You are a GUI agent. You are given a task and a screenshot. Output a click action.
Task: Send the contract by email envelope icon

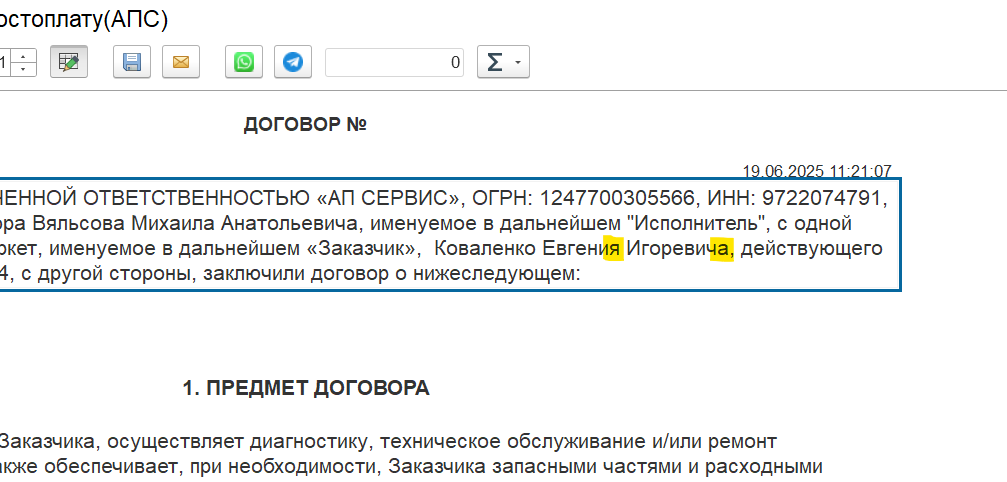coord(181,62)
